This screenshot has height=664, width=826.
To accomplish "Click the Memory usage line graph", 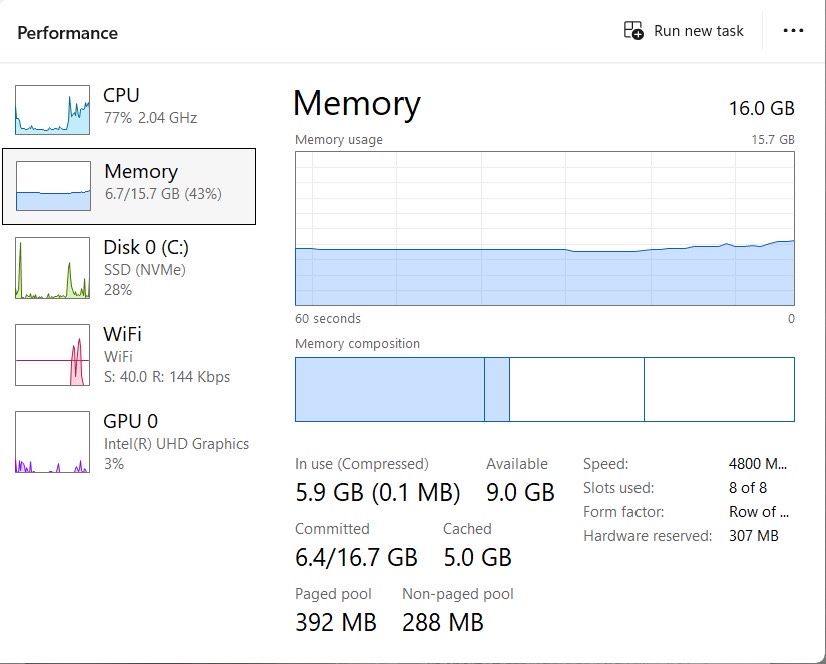I will point(545,228).
